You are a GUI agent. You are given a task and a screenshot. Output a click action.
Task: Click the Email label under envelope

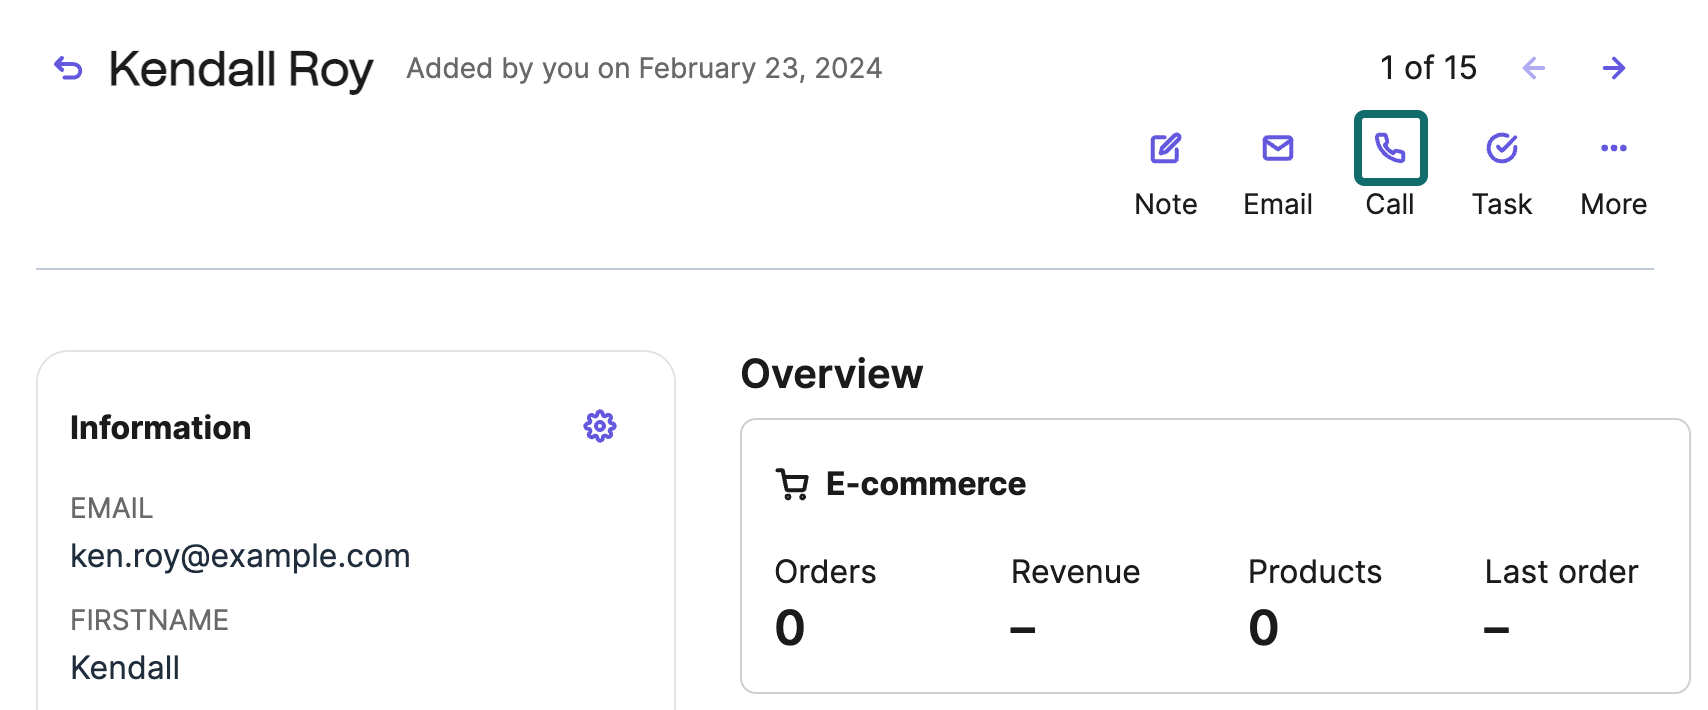click(x=1277, y=204)
